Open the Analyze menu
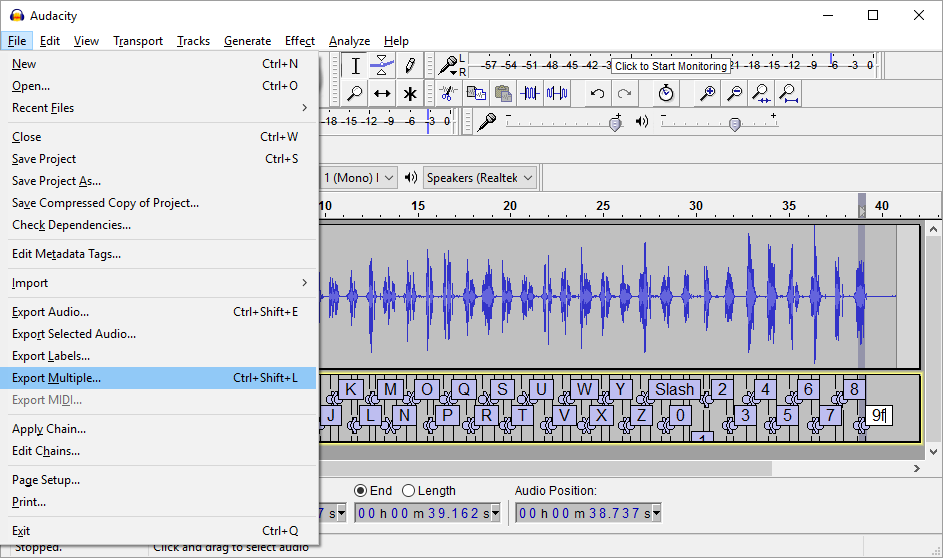 pyautogui.click(x=349, y=41)
